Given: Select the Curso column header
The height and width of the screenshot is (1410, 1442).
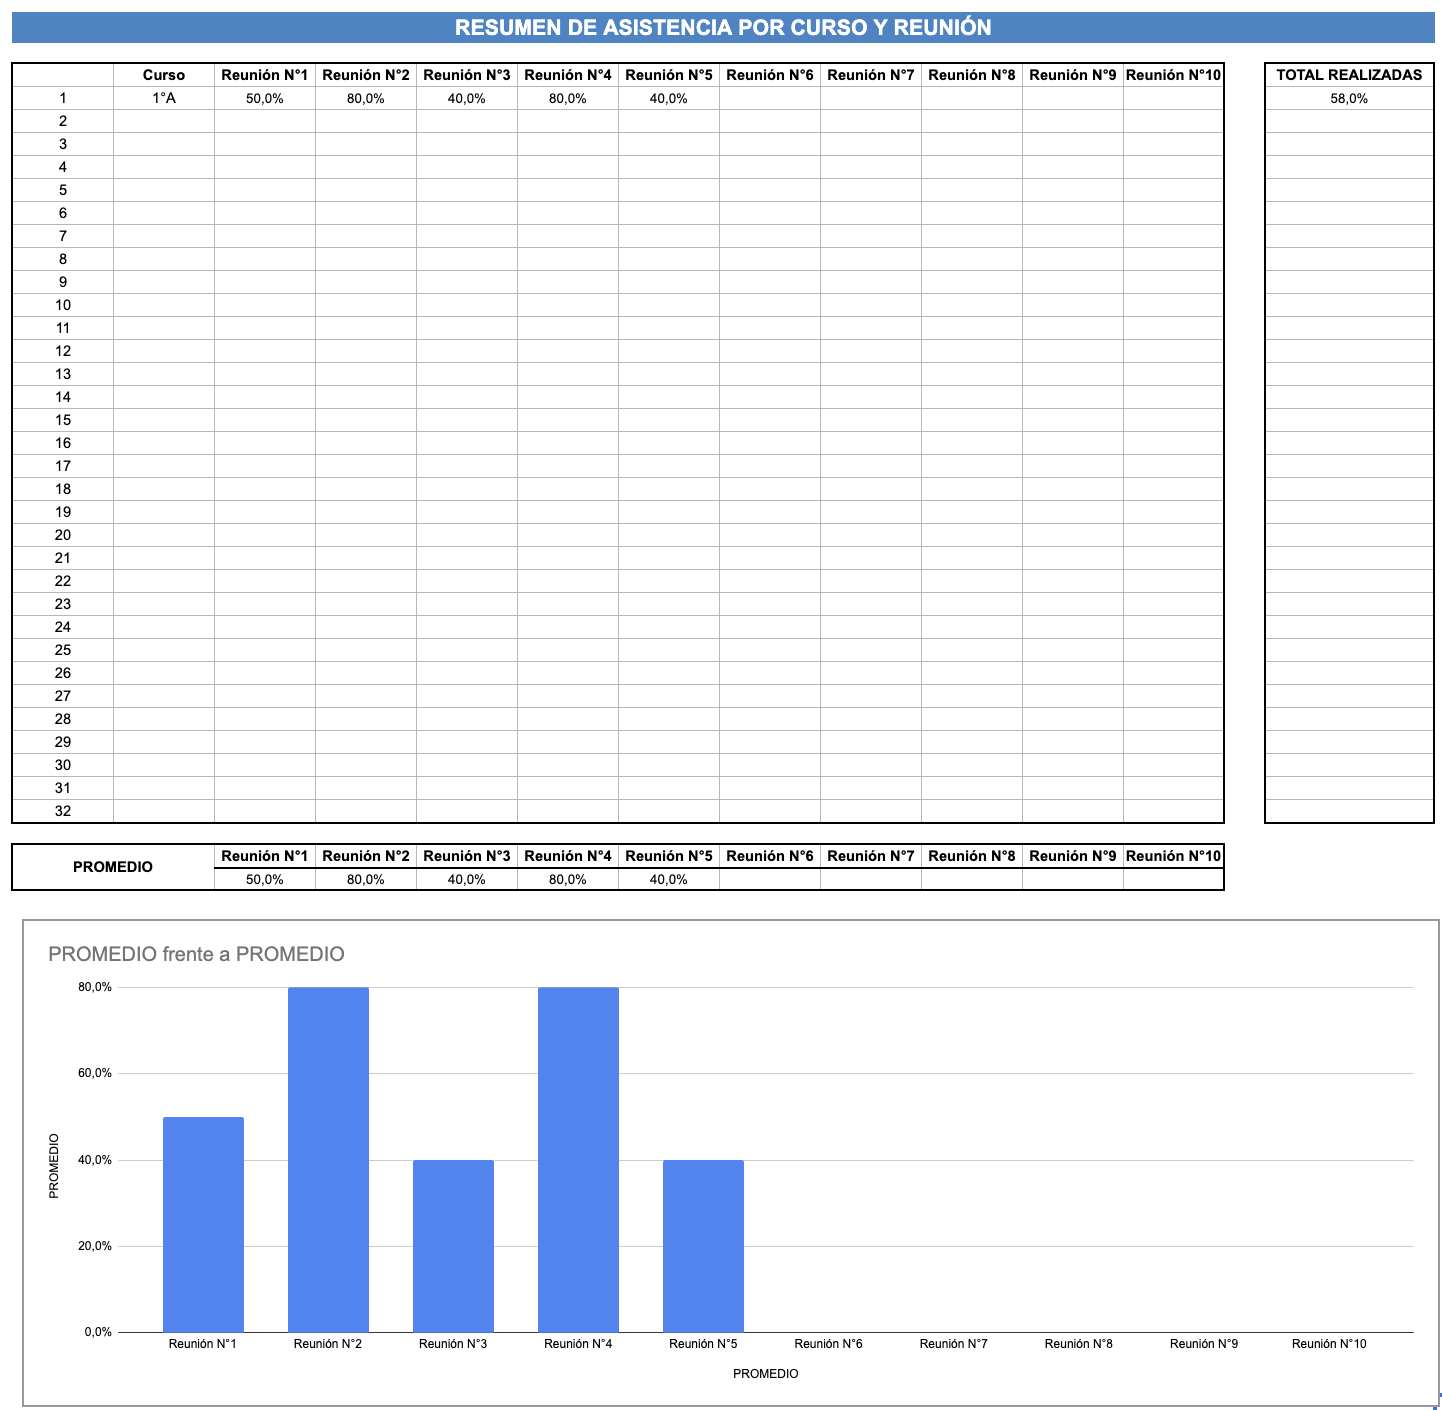Looking at the screenshot, I should click(164, 75).
